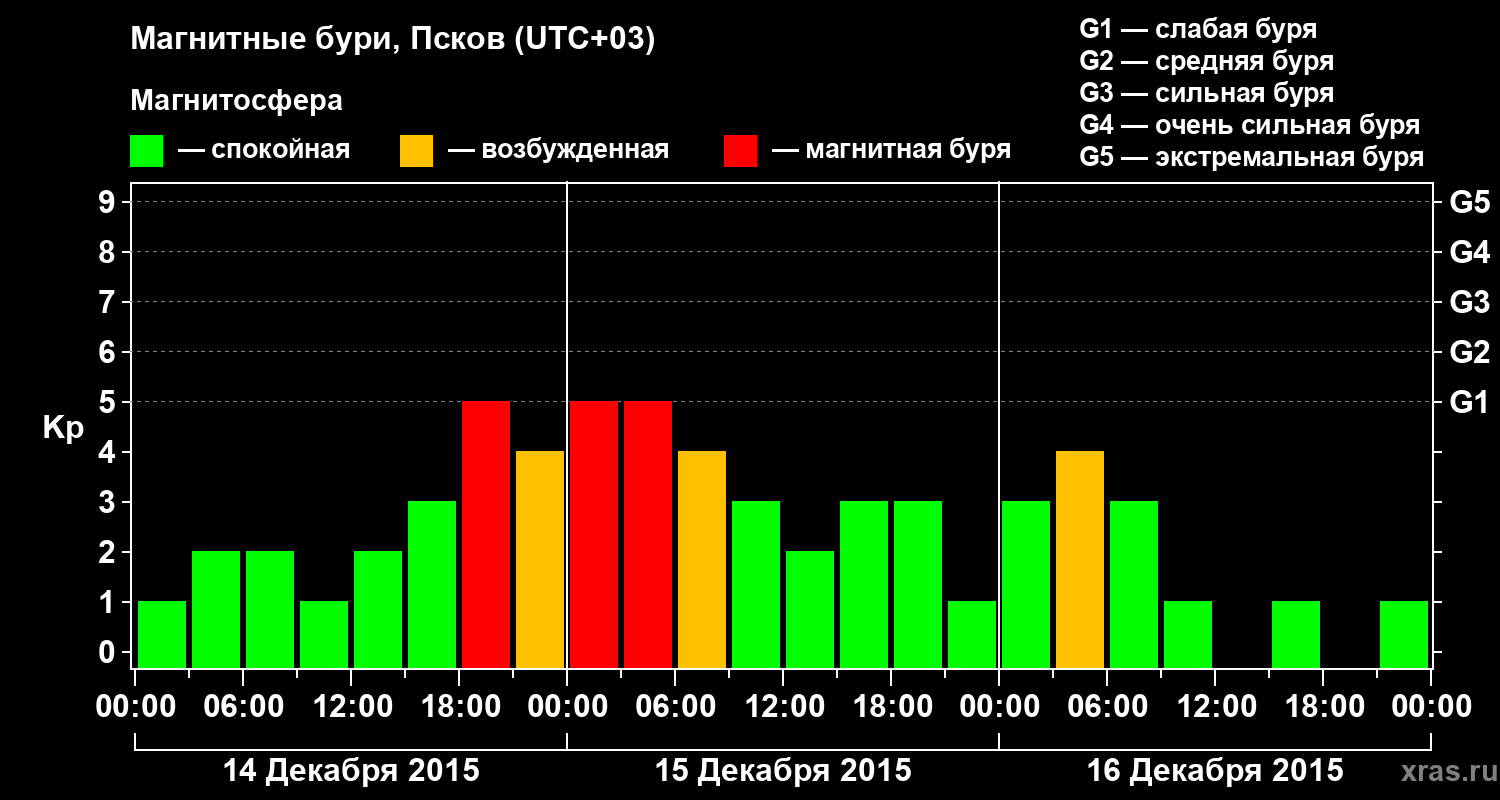Click first green Kp 3 bar of 16 December
Image resolution: width=1500 pixels, height=800 pixels.
1026,584
